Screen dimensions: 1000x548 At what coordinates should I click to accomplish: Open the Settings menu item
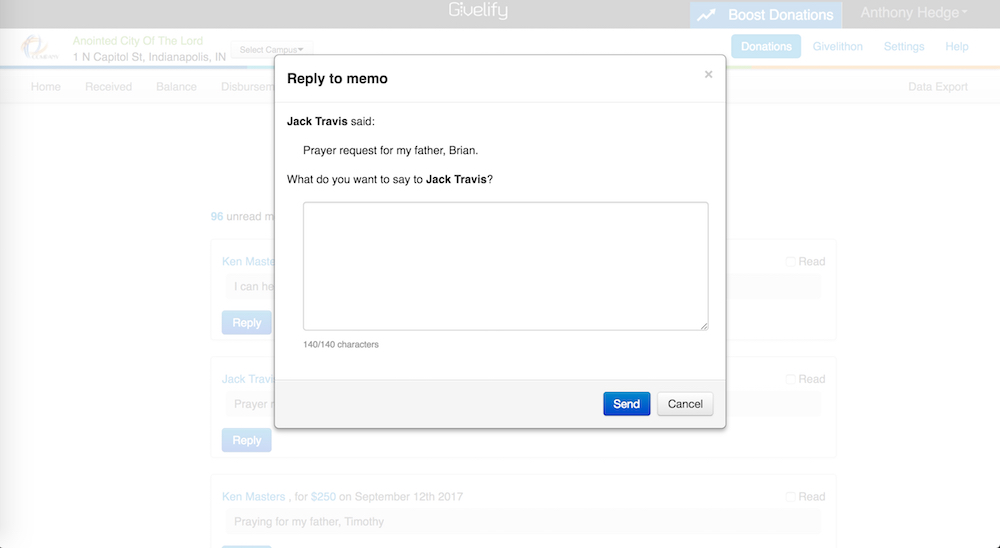(x=904, y=47)
